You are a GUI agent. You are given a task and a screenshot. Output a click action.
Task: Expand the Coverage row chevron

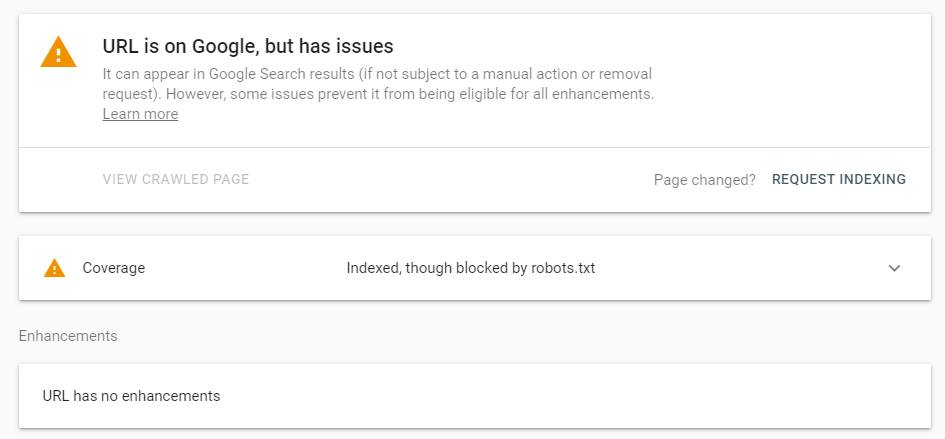pyautogui.click(x=894, y=268)
